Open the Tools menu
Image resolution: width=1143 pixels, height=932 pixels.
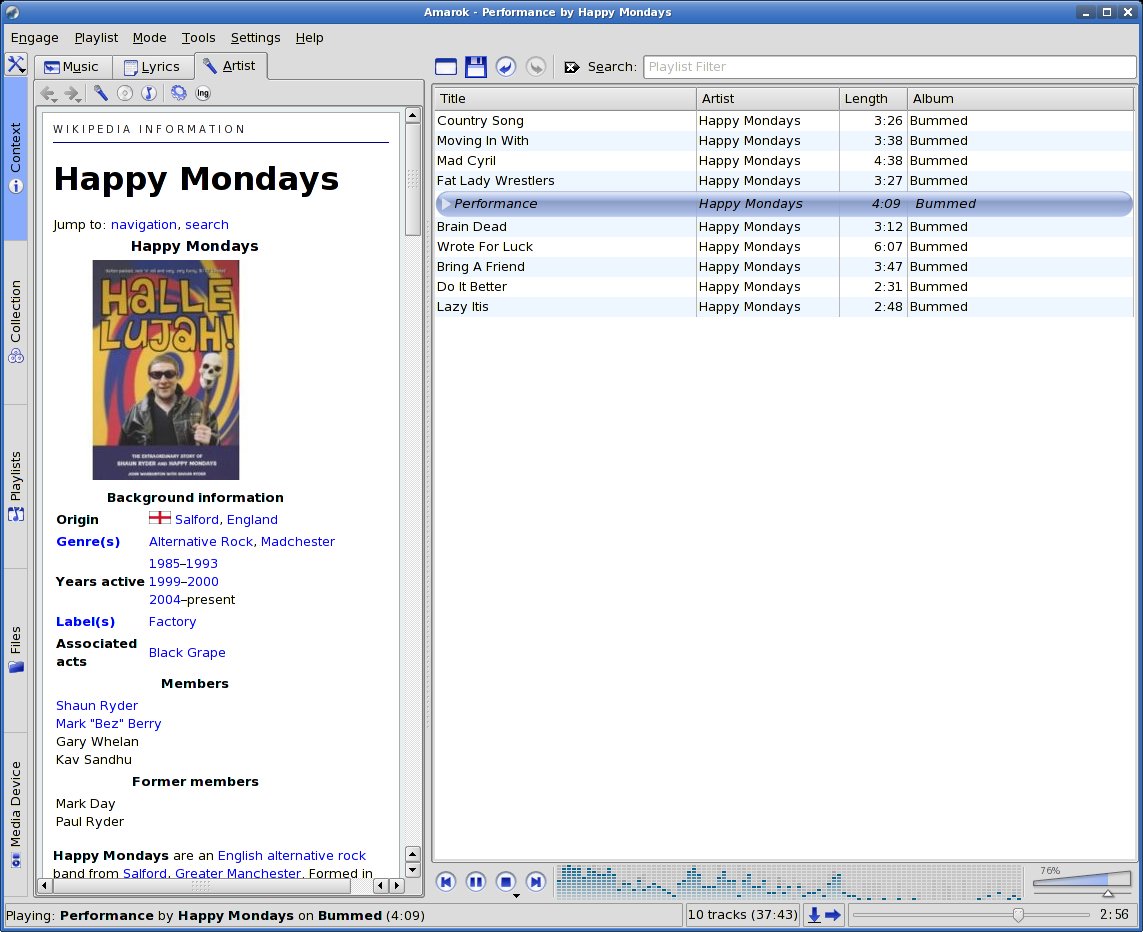pyautogui.click(x=198, y=38)
